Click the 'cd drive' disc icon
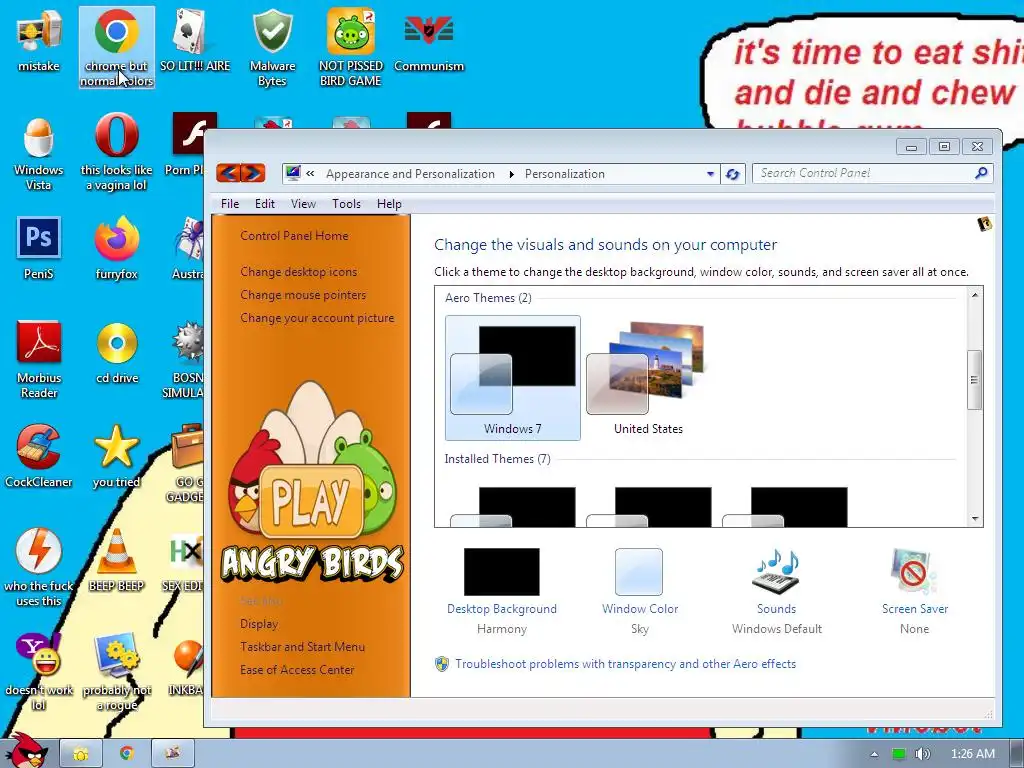1024x768 pixels. [117, 353]
